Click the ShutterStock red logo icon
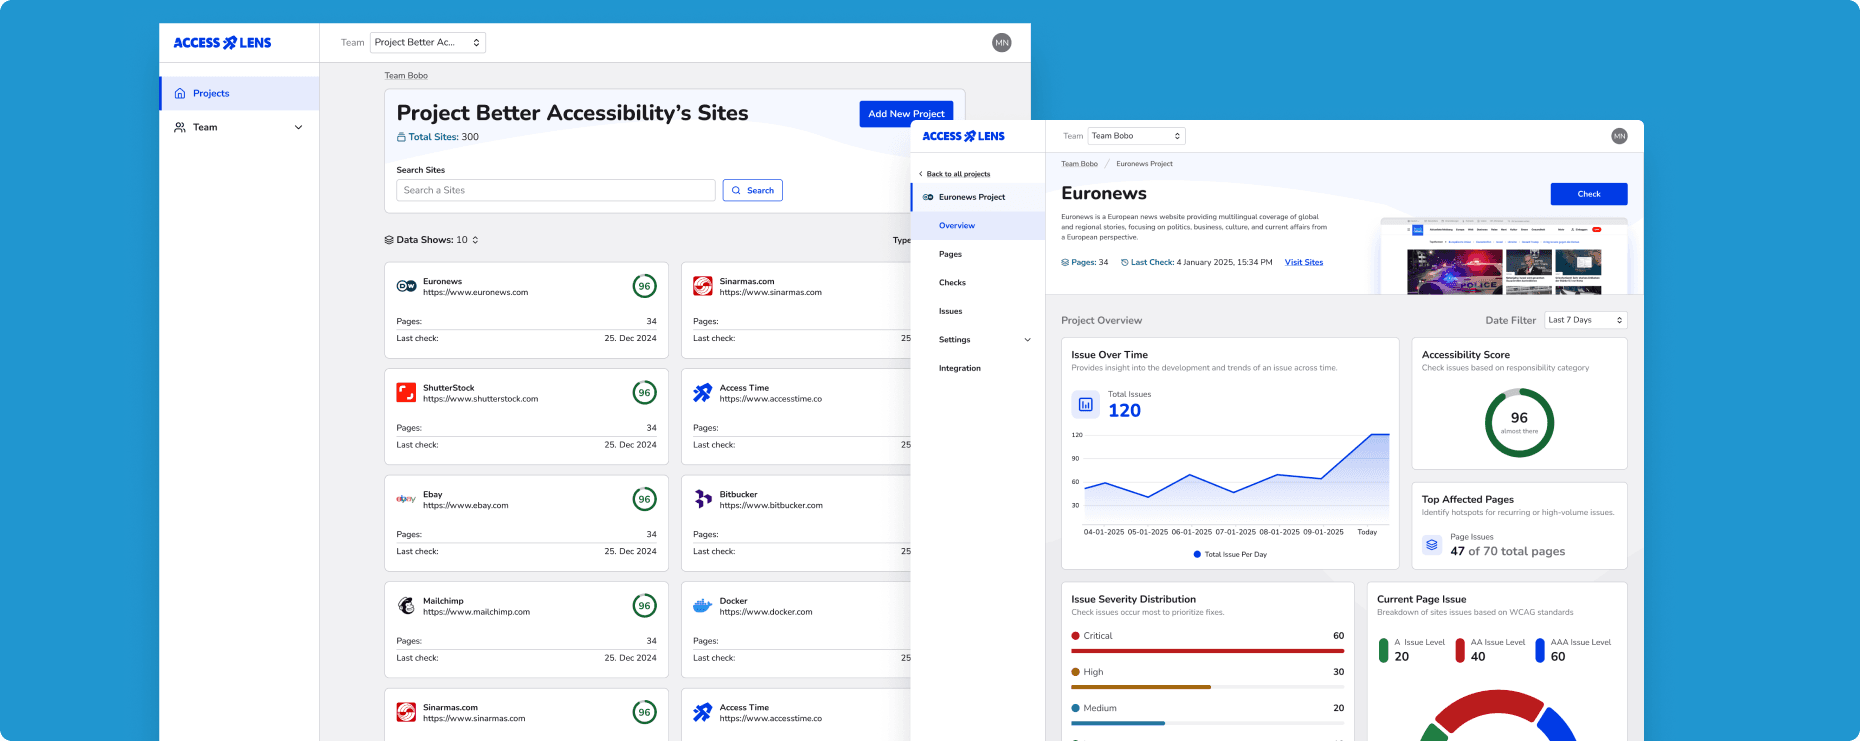The image size is (1860, 741). (406, 393)
